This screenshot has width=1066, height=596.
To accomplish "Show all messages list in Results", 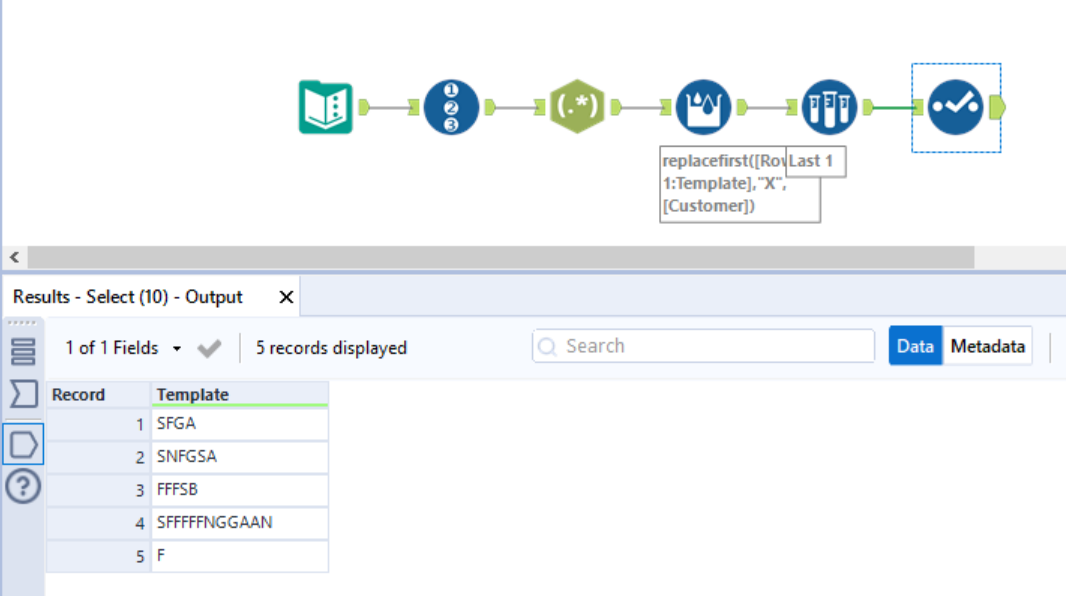I will click(22, 352).
